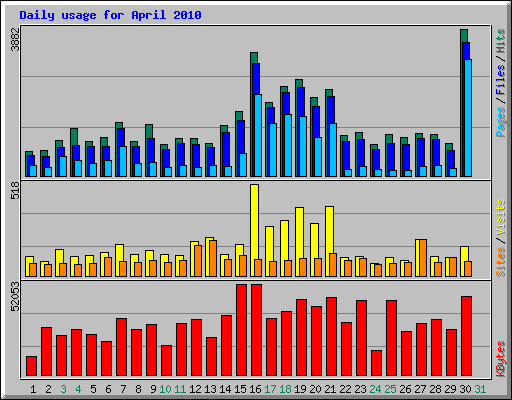Click the orange sites bar for day 13
The height and width of the screenshot is (400, 512).
click(x=213, y=258)
